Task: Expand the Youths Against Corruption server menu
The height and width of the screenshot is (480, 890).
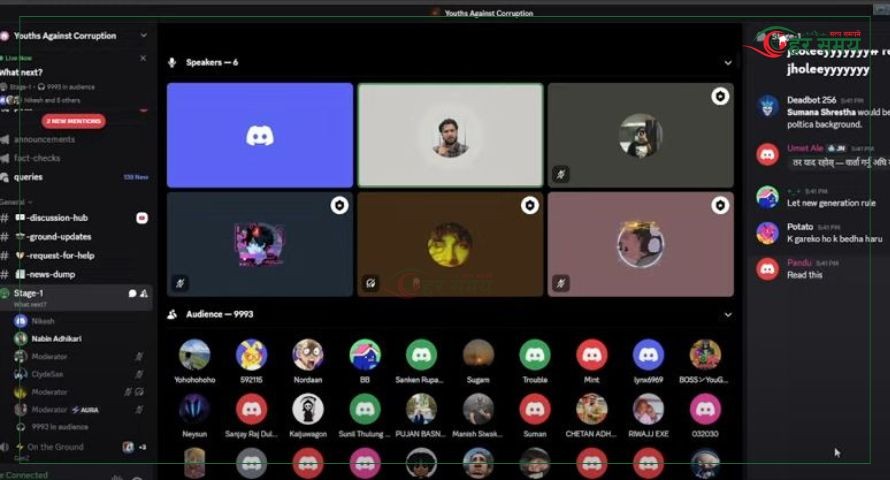Action: tap(144, 36)
